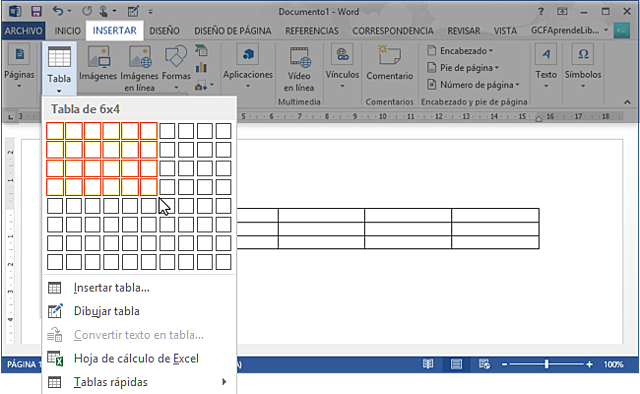This screenshot has height=394, width=640.
Task: Click the 100% zoom level
Action: coord(613,364)
